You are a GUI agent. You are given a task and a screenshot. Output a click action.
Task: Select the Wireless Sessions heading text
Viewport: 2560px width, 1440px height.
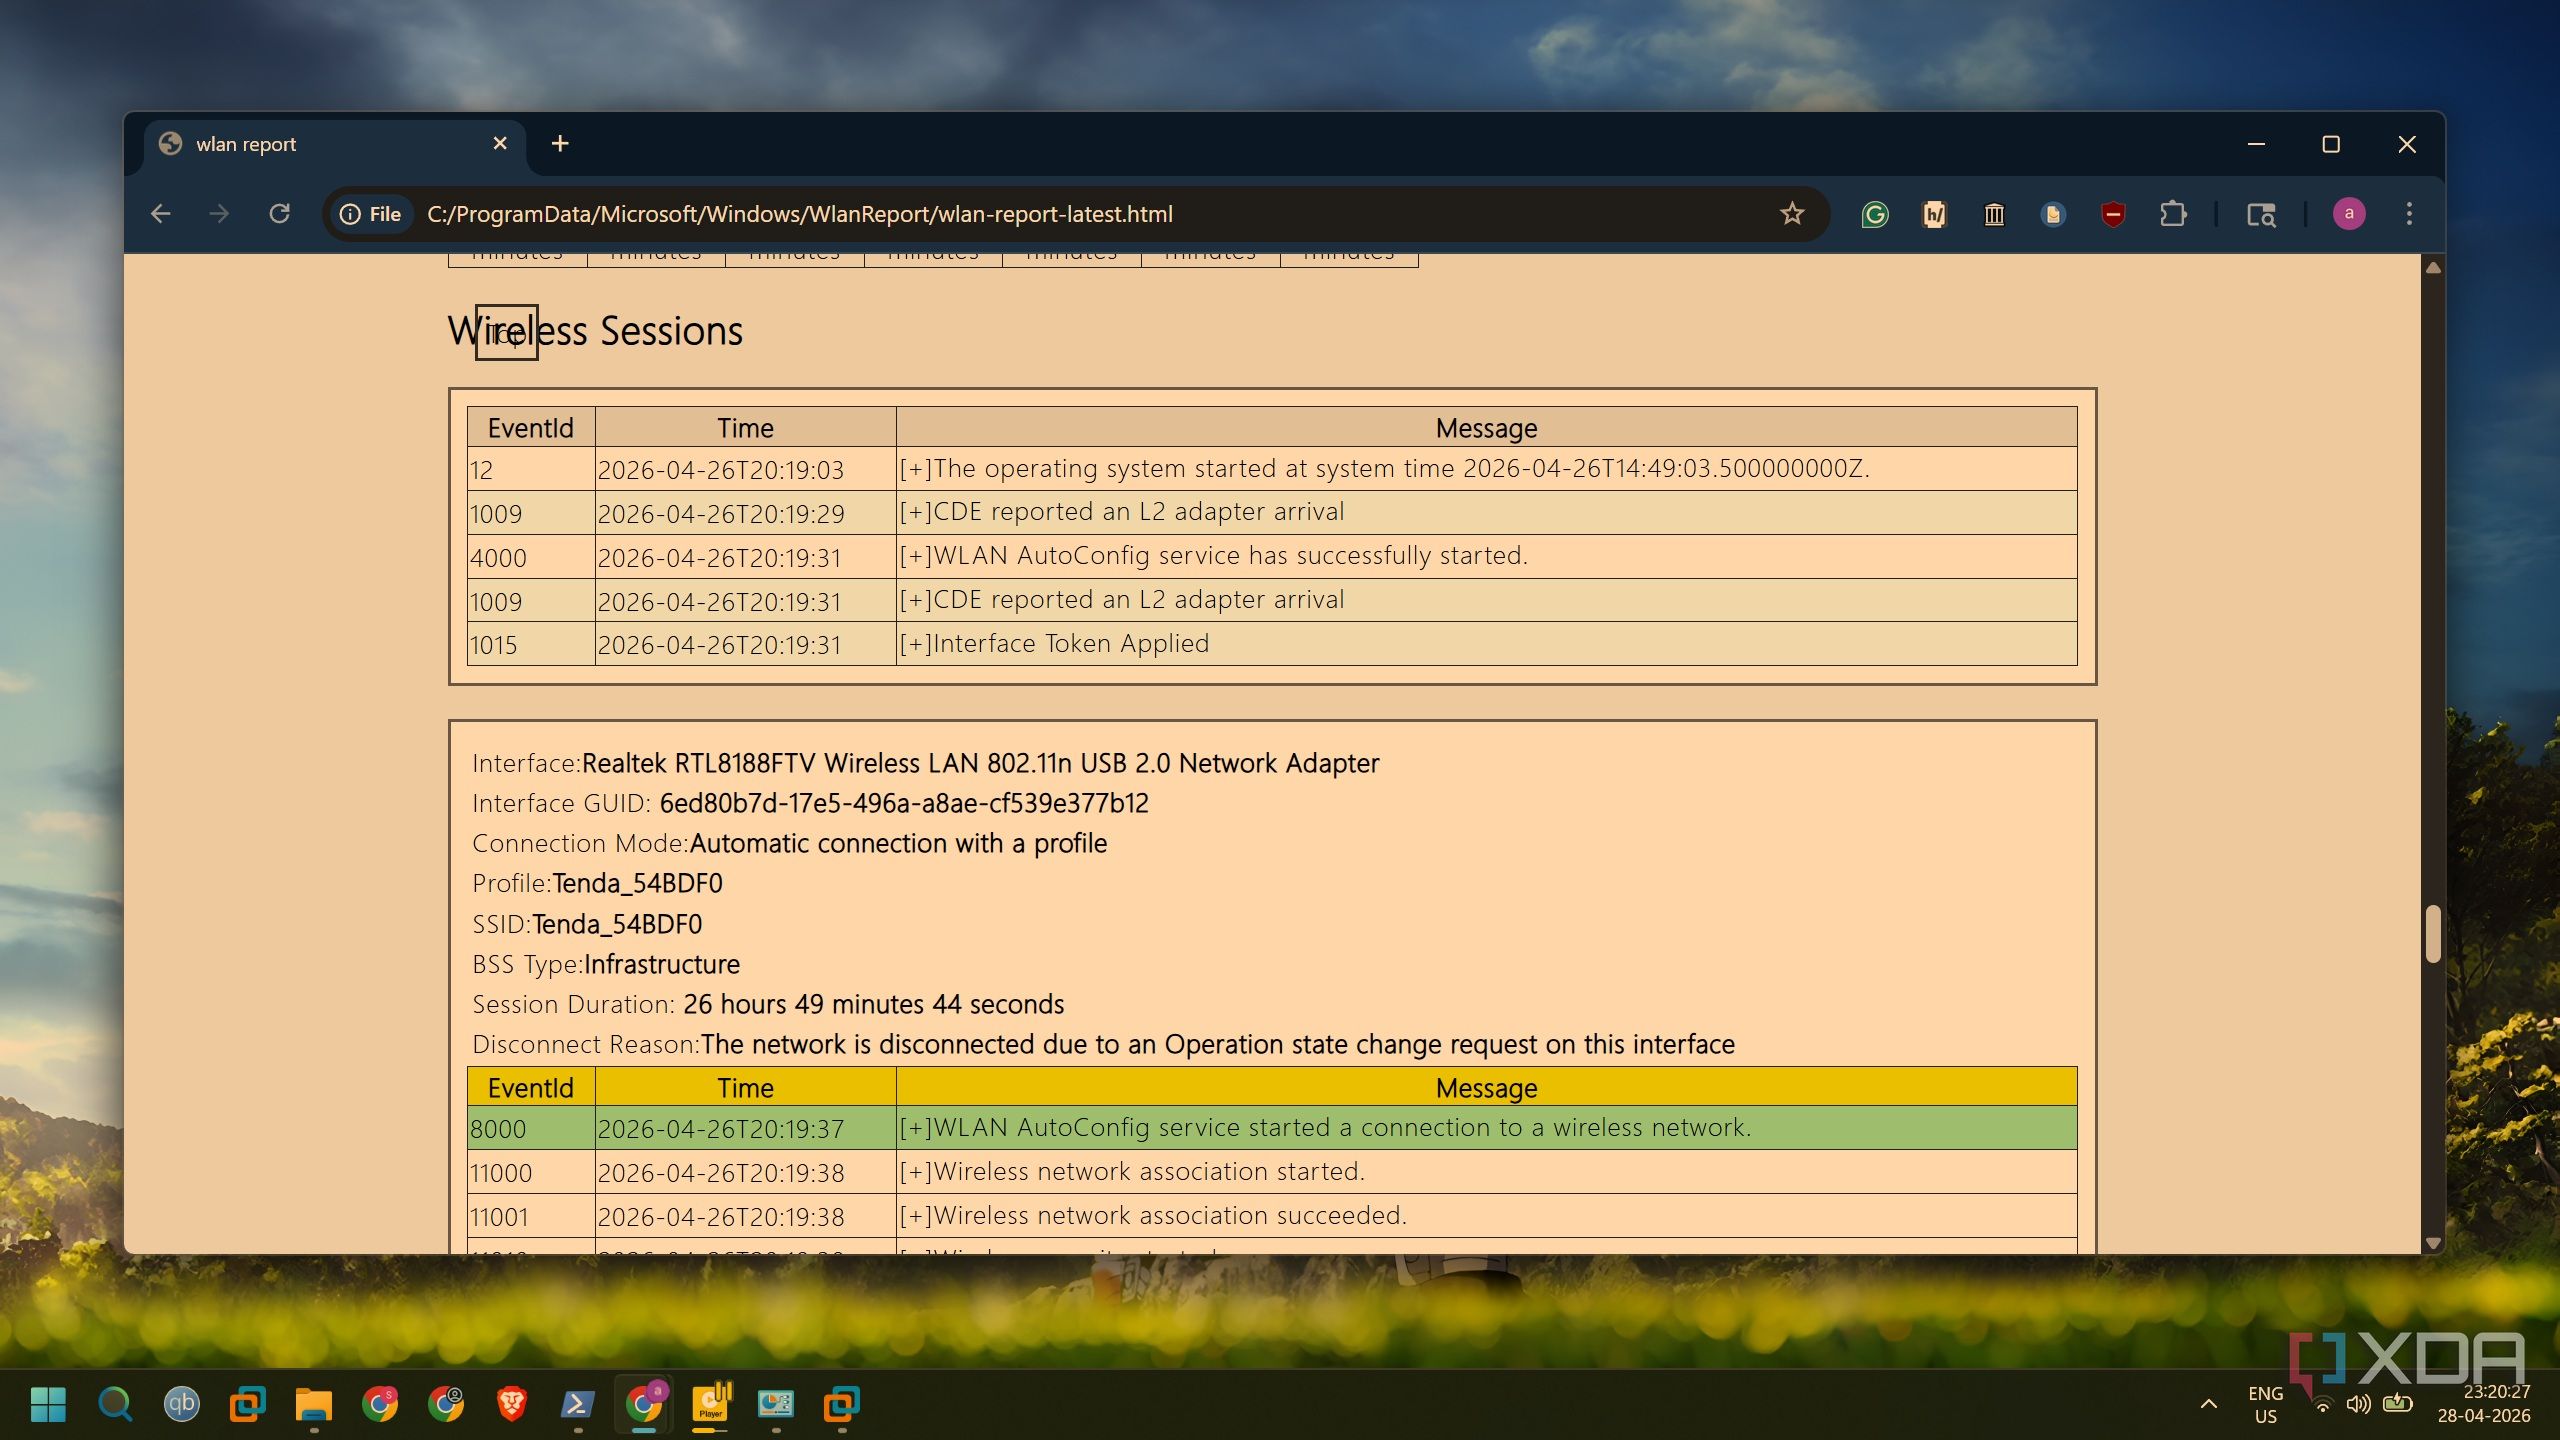click(x=595, y=331)
